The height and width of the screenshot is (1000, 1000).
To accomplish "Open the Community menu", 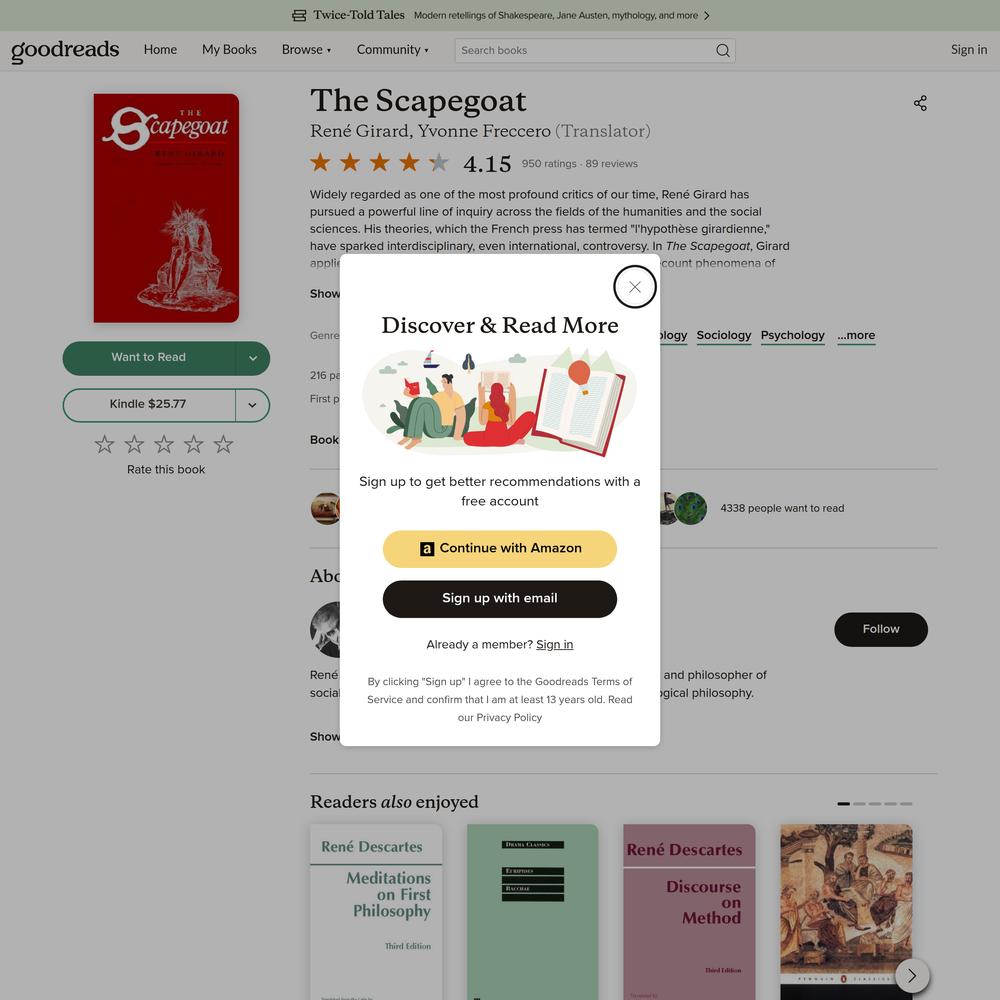I will click(x=392, y=50).
